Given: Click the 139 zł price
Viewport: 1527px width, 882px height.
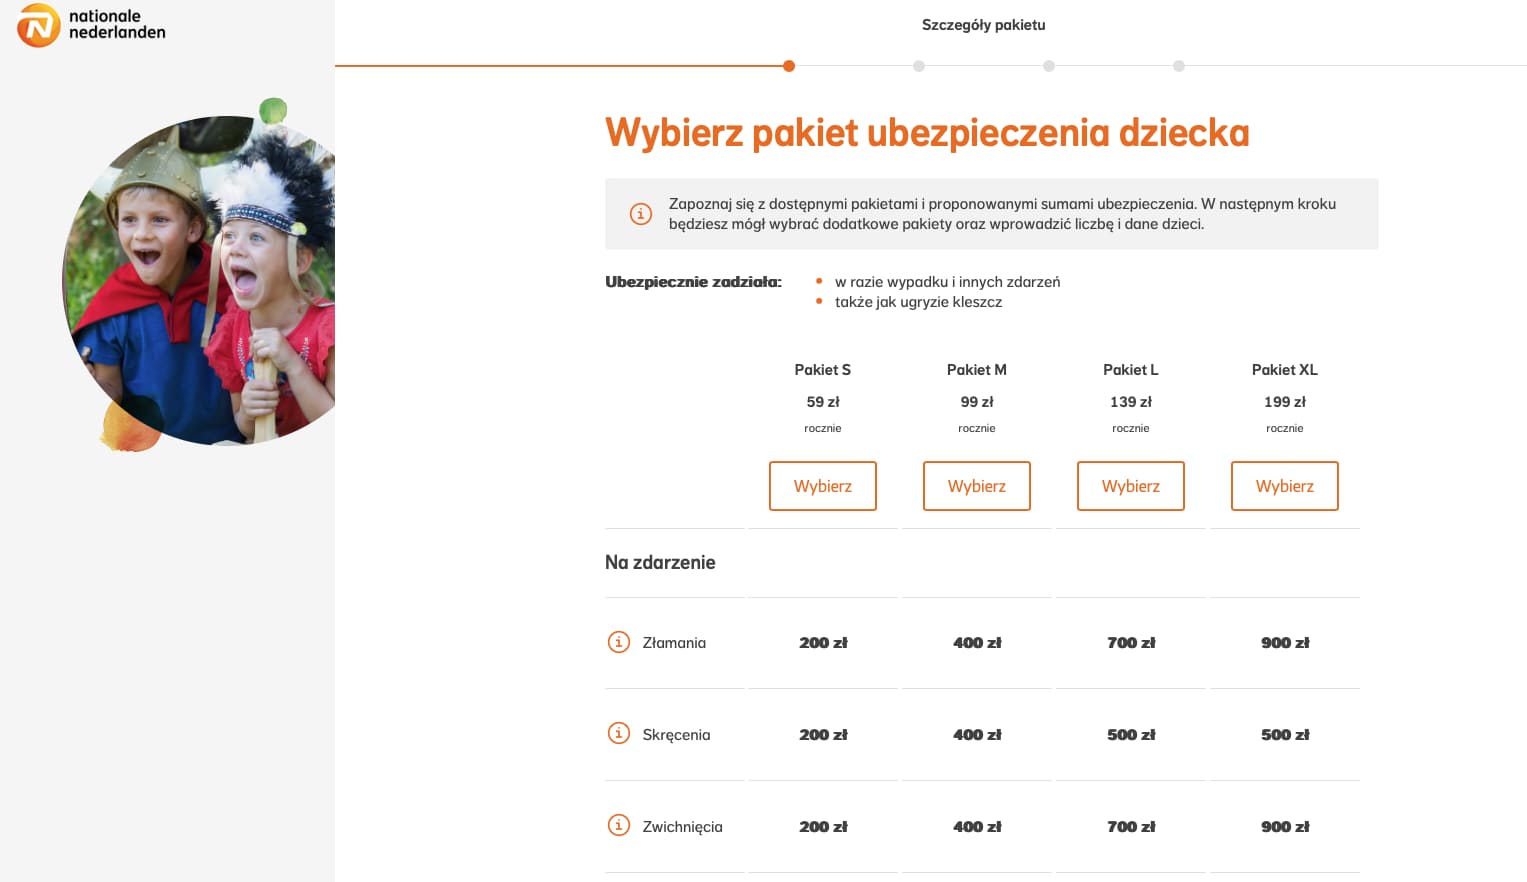Looking at the screenshot, I should coord(1131,402).
